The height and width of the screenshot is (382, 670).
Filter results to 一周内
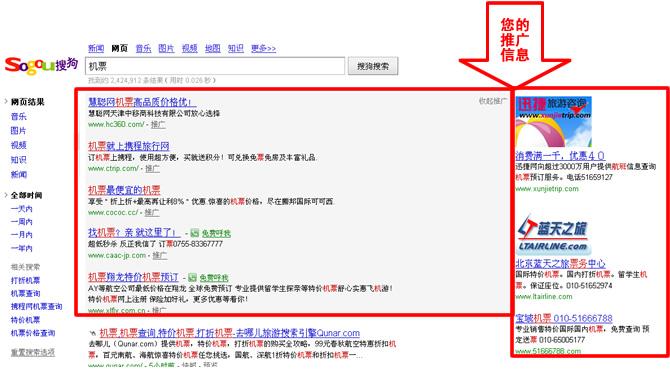[x=21, y=222]
